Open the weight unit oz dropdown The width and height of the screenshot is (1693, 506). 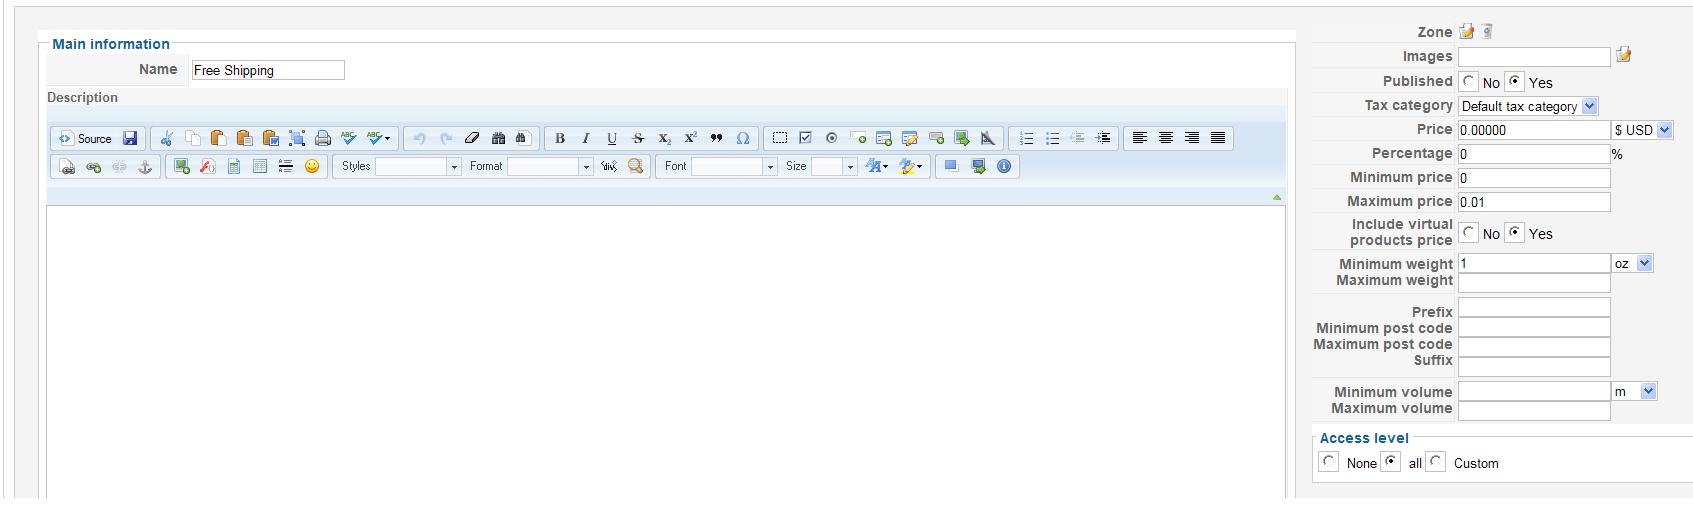pyautogui.click(x=1632, y=264)
